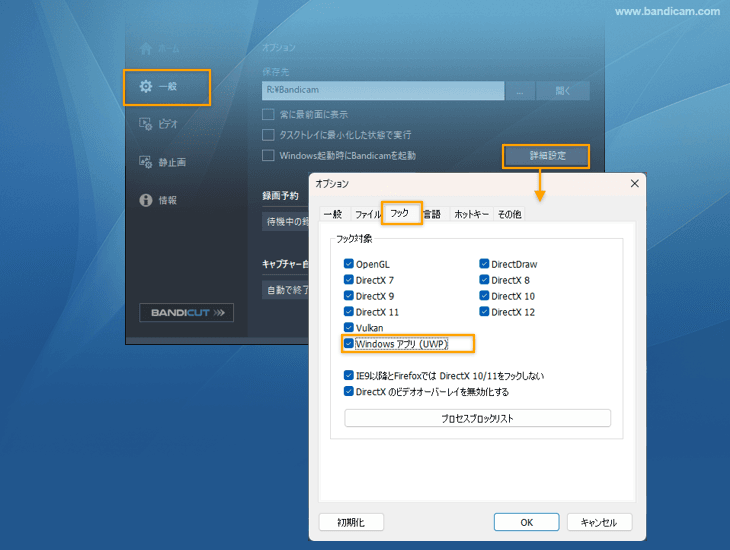
Task: Toggle the DirectDraw checkbox
Action: tap(484, 264)
